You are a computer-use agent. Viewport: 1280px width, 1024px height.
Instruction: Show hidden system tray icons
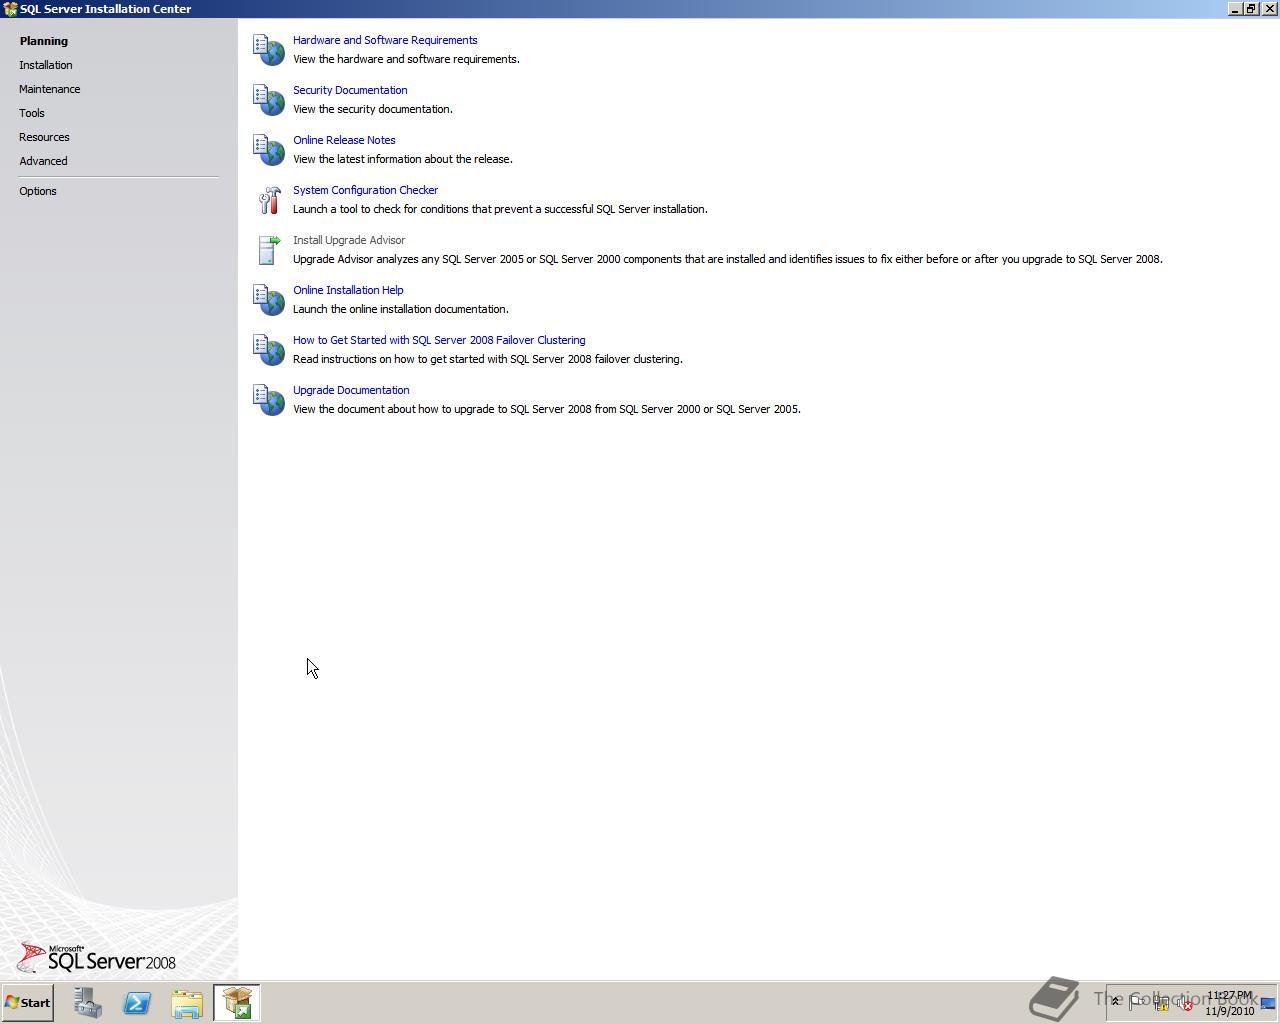tap(1115, 1002)
